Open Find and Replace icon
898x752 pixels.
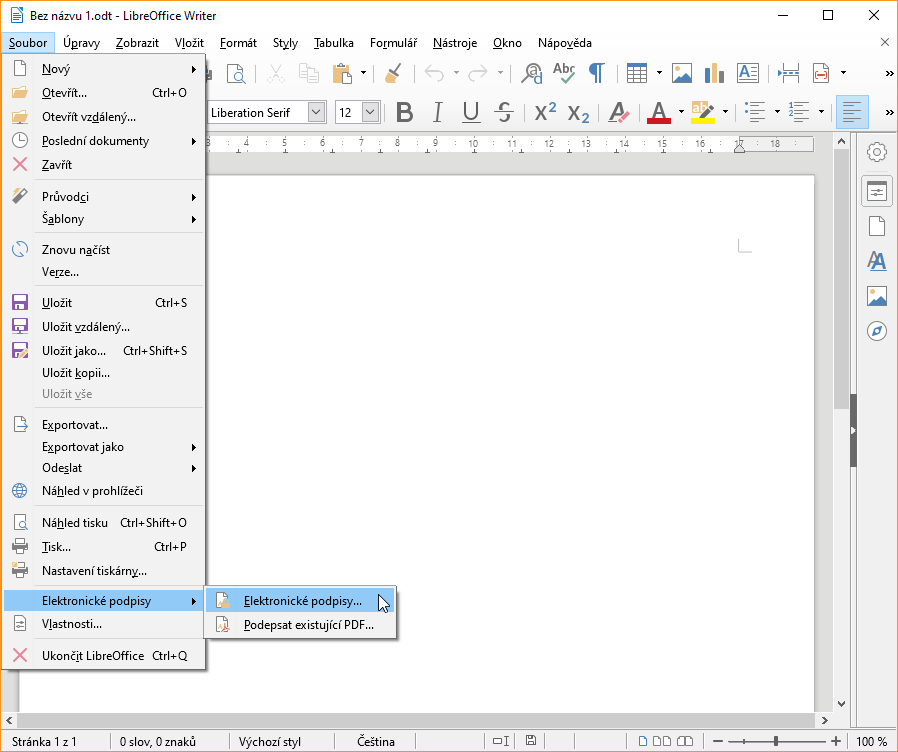[x=532, y=73]
